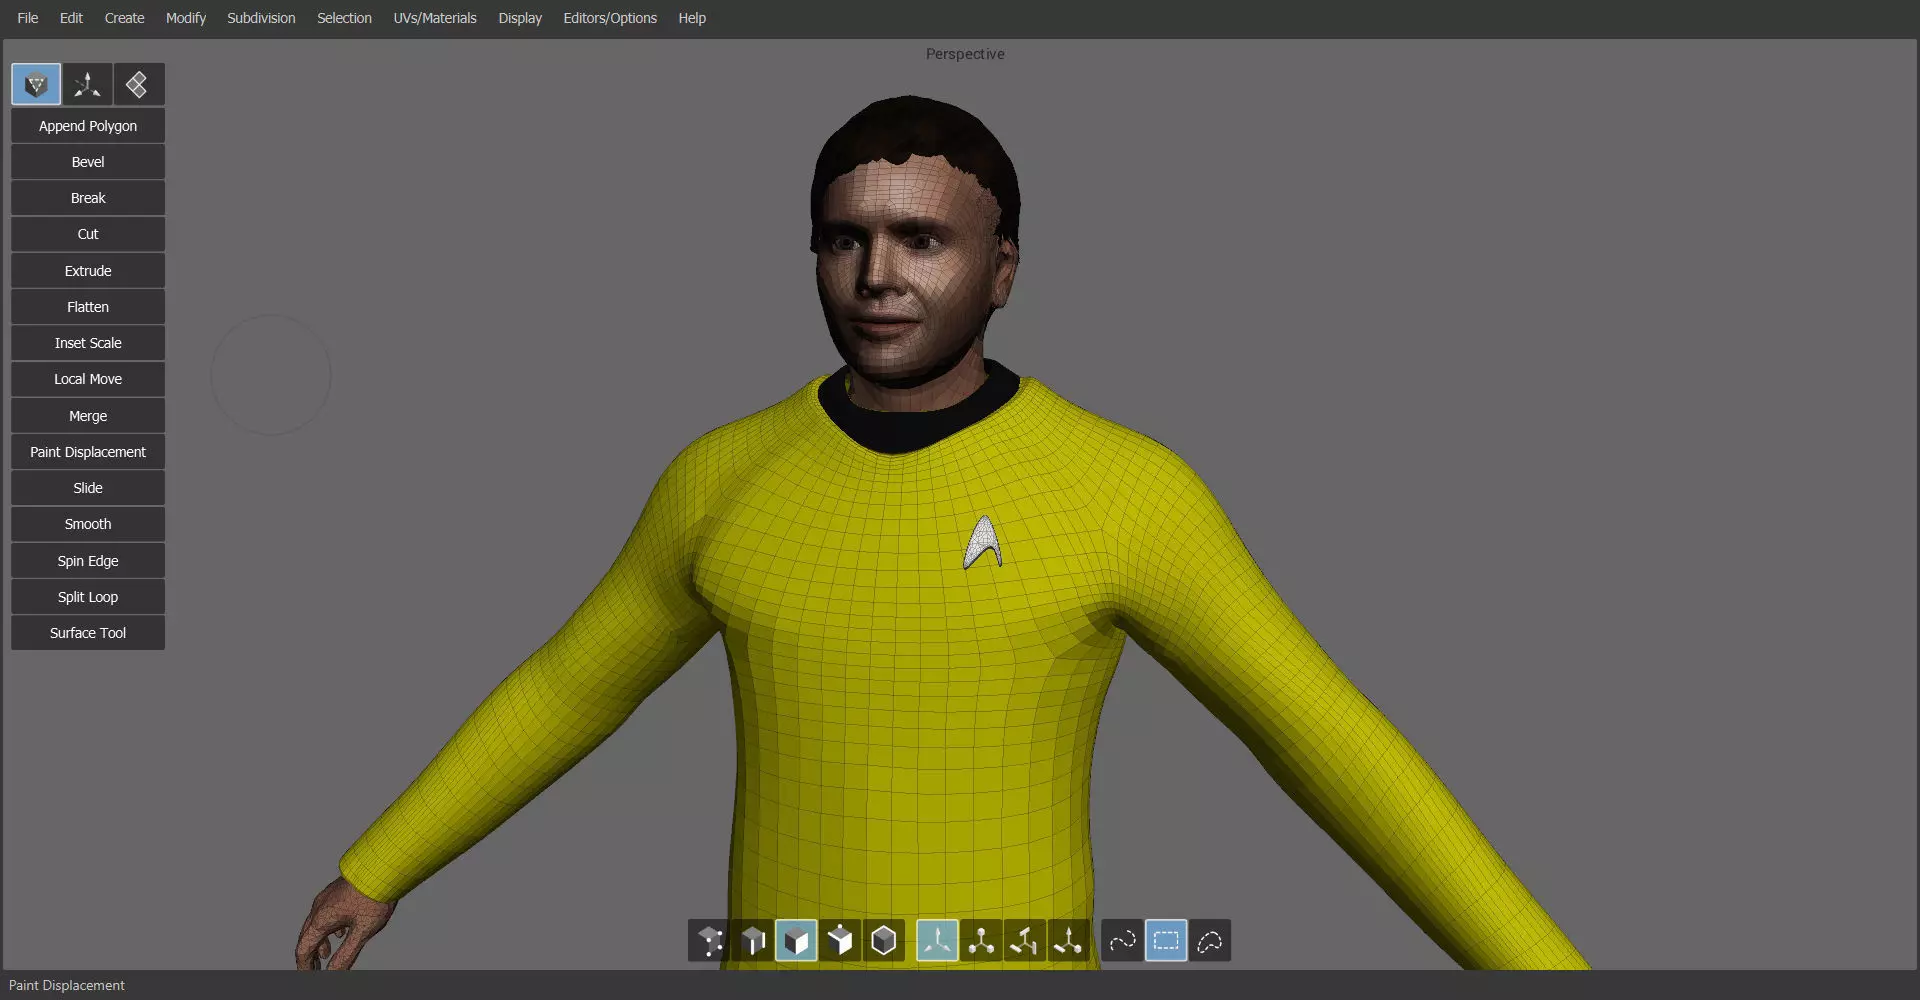Open the UVs/Materials menu
The width and height of the screenshot is (1920, 1000).
435,18
